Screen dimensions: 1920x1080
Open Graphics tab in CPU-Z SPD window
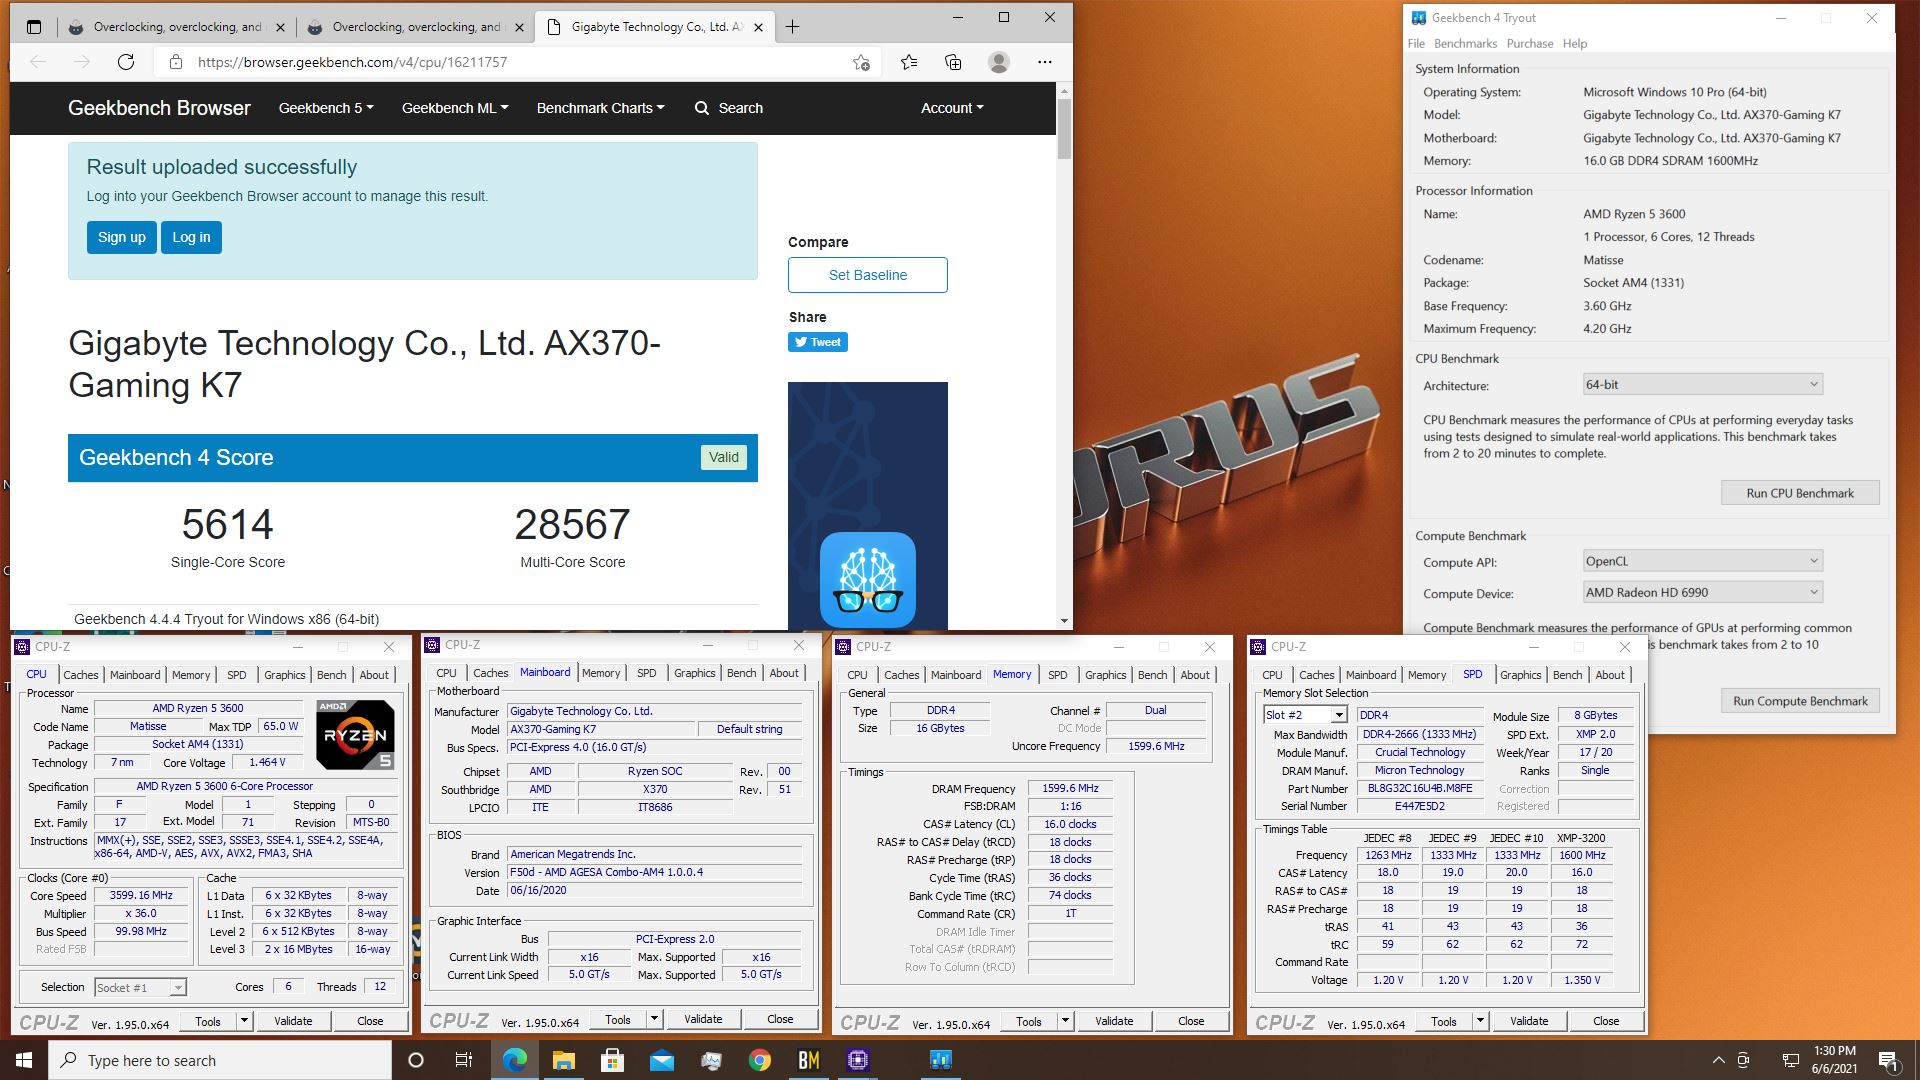pos(1520,675)
